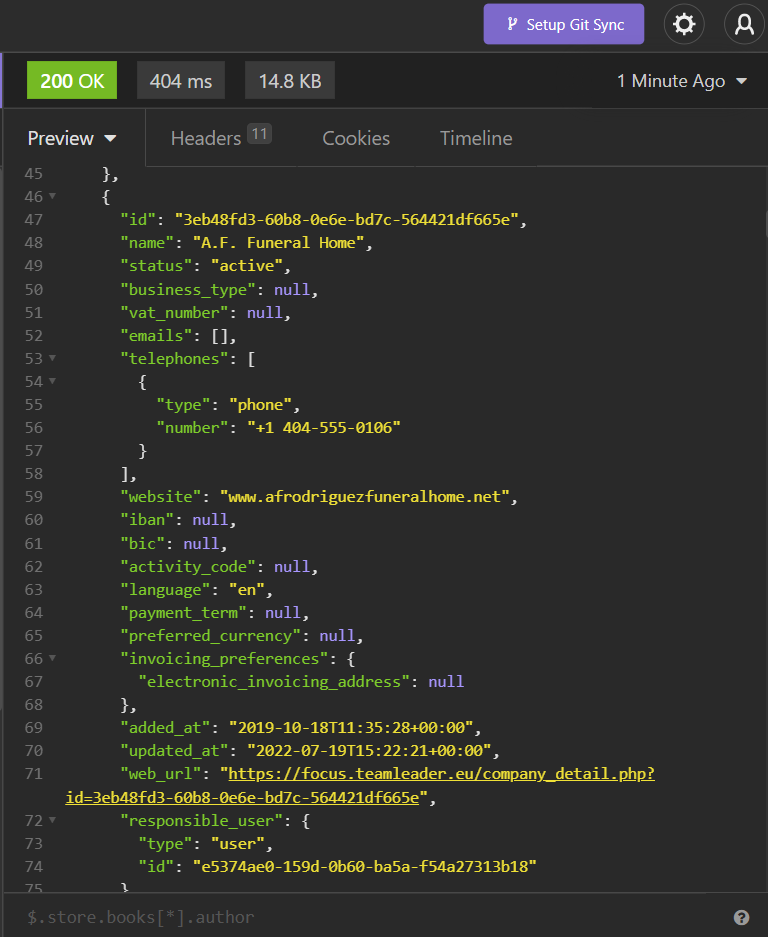Click the business_type key
Viewport: 768px width, 937px height.
(x=188, y=290)
